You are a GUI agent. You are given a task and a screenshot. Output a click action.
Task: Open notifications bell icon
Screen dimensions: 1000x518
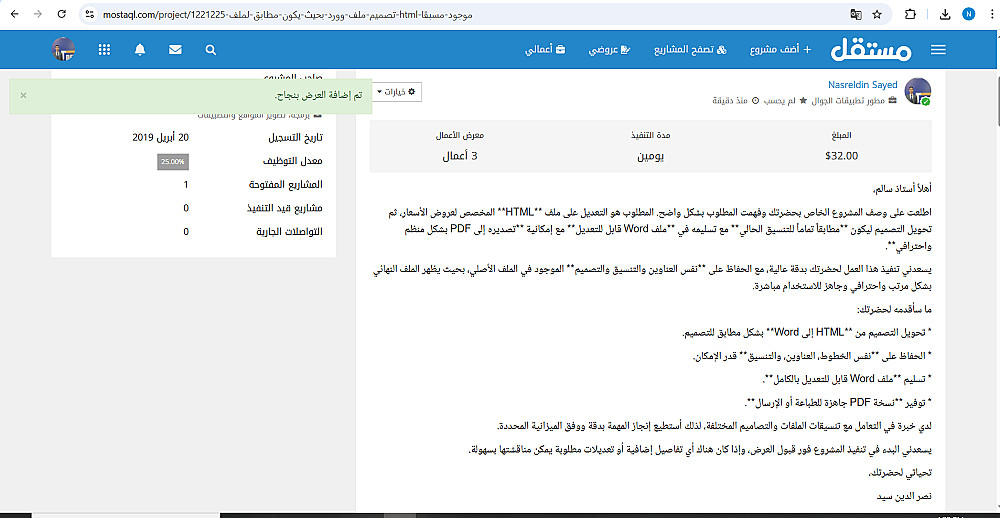coord(140,50)
